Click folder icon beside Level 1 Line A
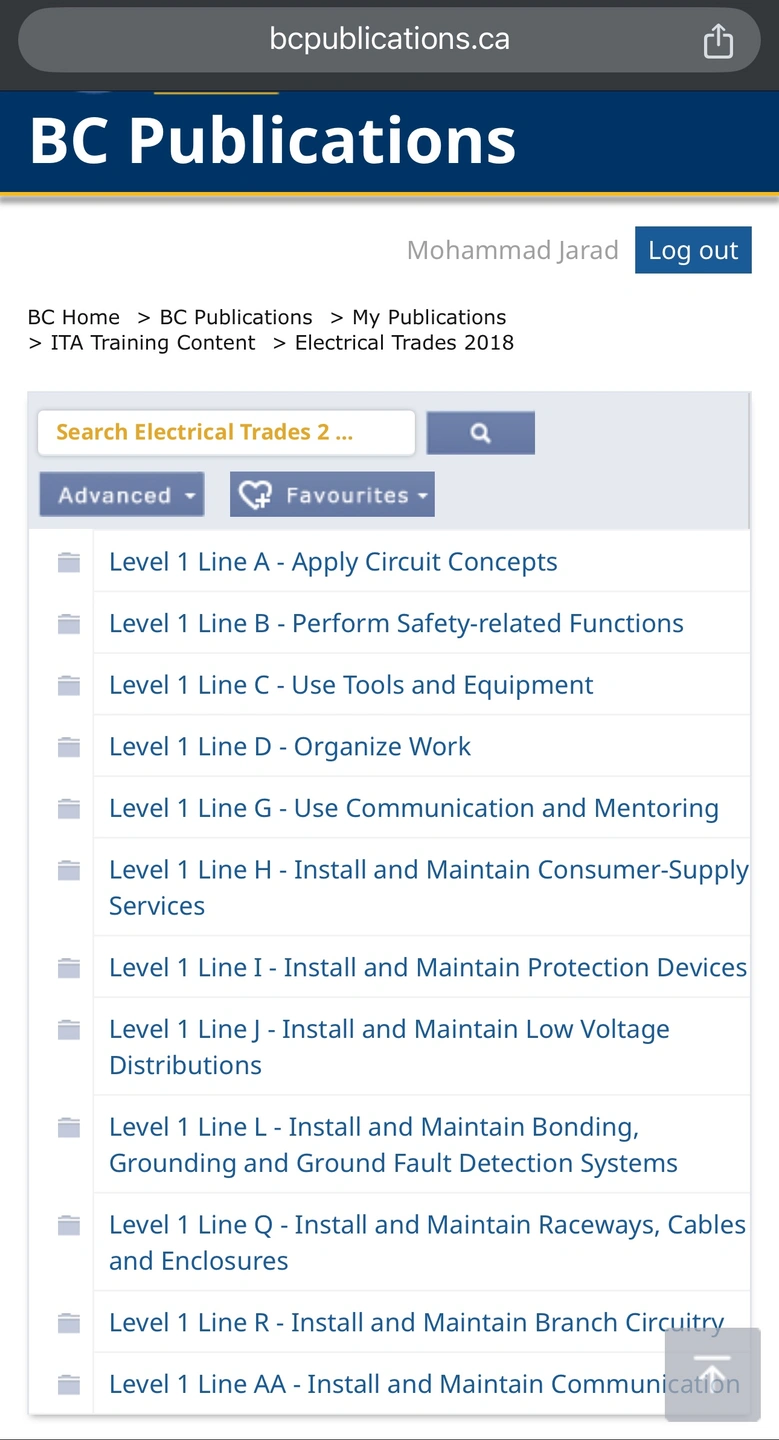The width and height of the screenshot is (779, 1440). click(x=69, y=562)
